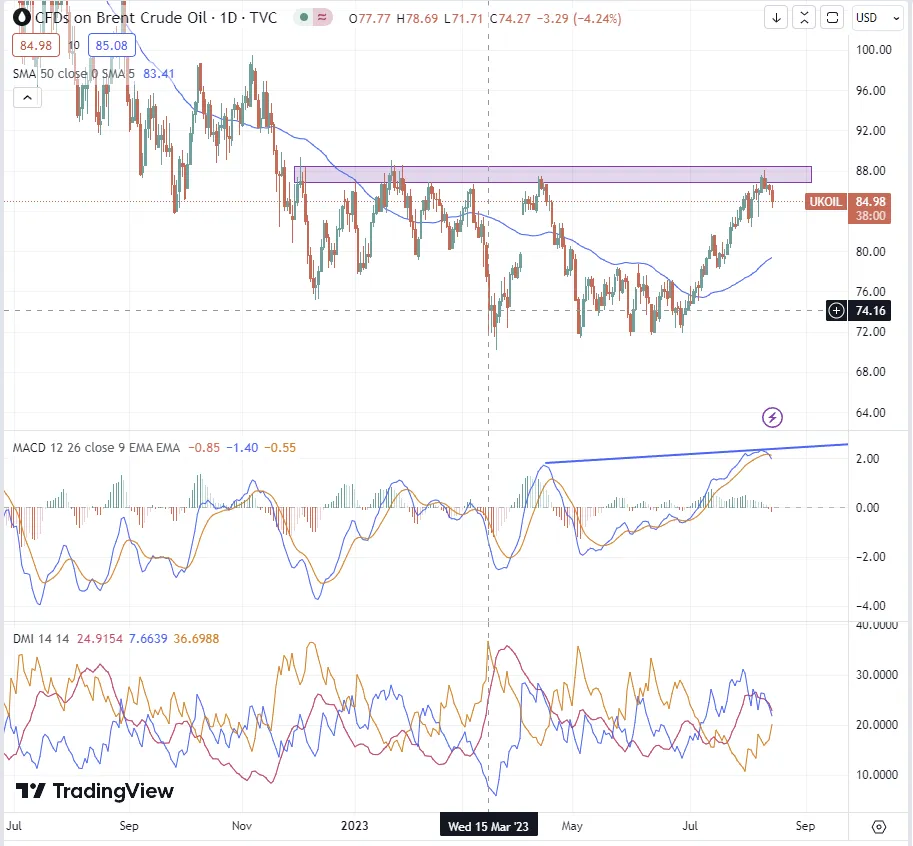Click the 84.98 sell price button
The width and height of the screenshot is (913, 846).
[36, 45]
